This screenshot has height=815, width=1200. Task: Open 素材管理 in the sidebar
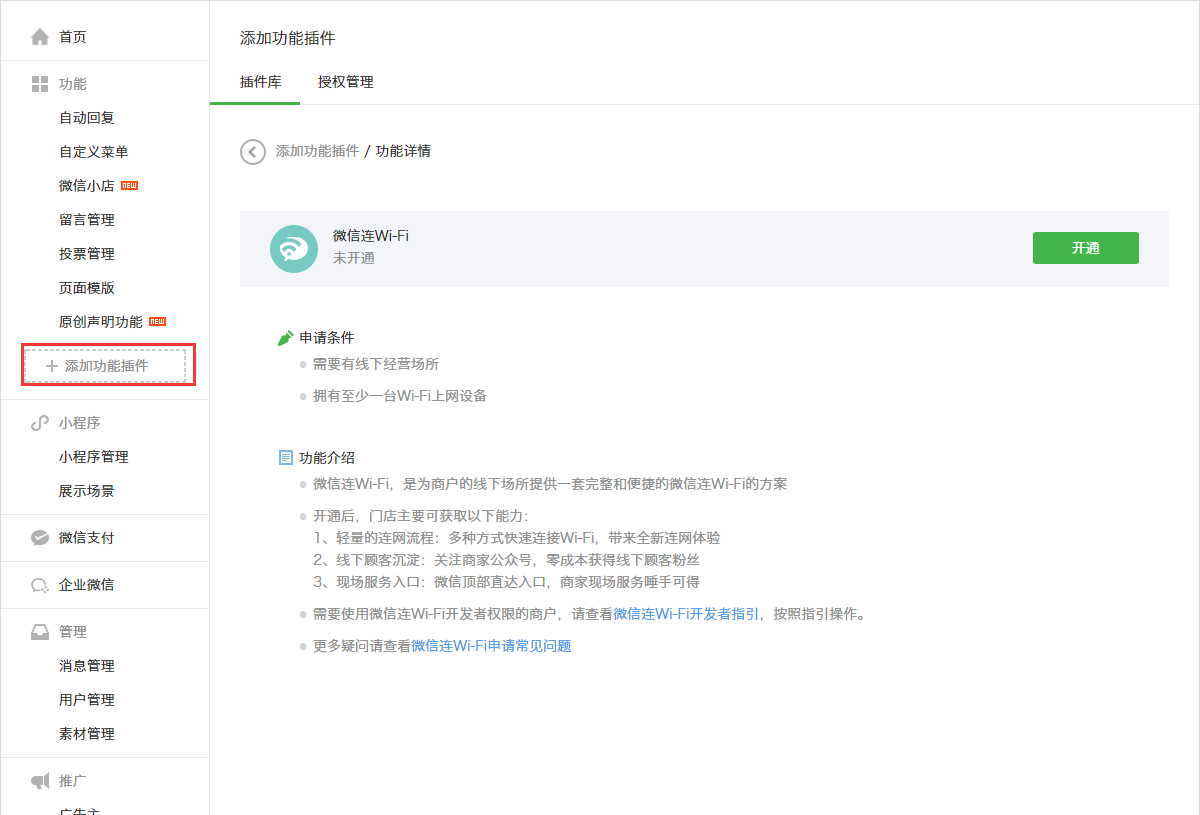(x=87, y=734)
